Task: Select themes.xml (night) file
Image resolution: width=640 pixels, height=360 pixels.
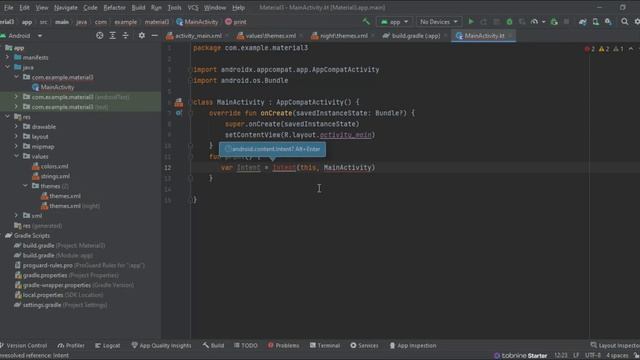Action: coord(70,206)
